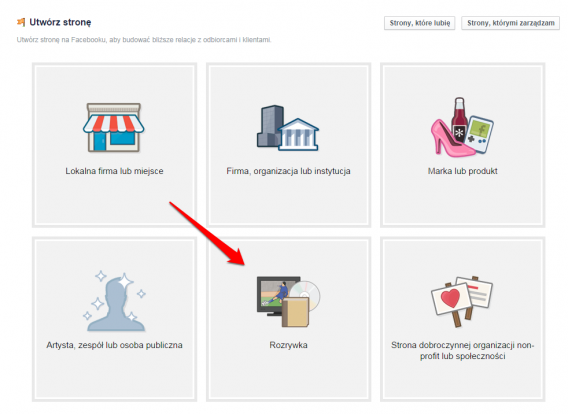Screen dimensions: 568x414
Task: Click blank area of Marka lub produkt tile
Action: (x=463, y=201)
